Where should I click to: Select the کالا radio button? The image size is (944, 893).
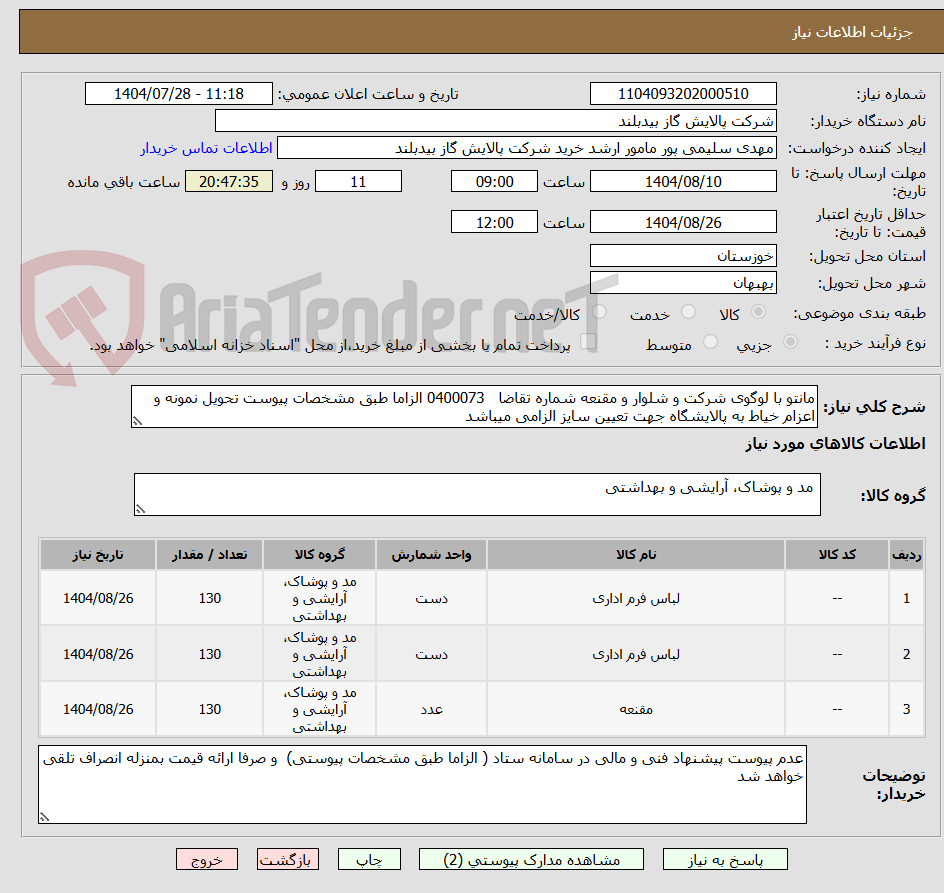tap(758, 311)
